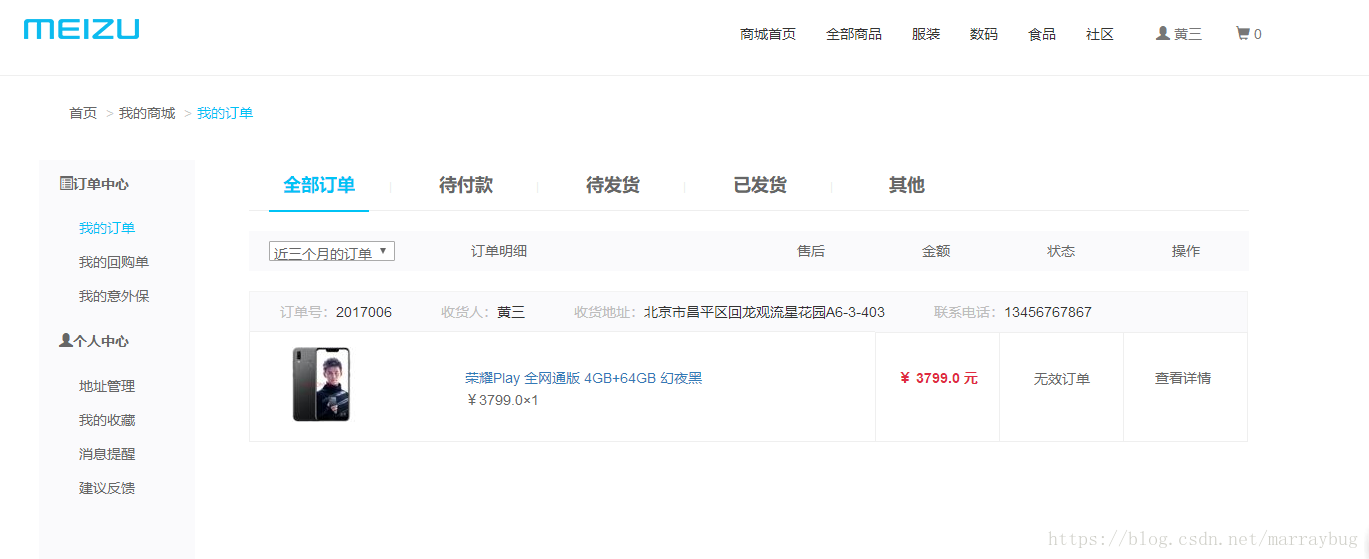Viewport: 1369px width, 559px height.
Task: Open 食品 category in navigation
Action: point(1042,34)
